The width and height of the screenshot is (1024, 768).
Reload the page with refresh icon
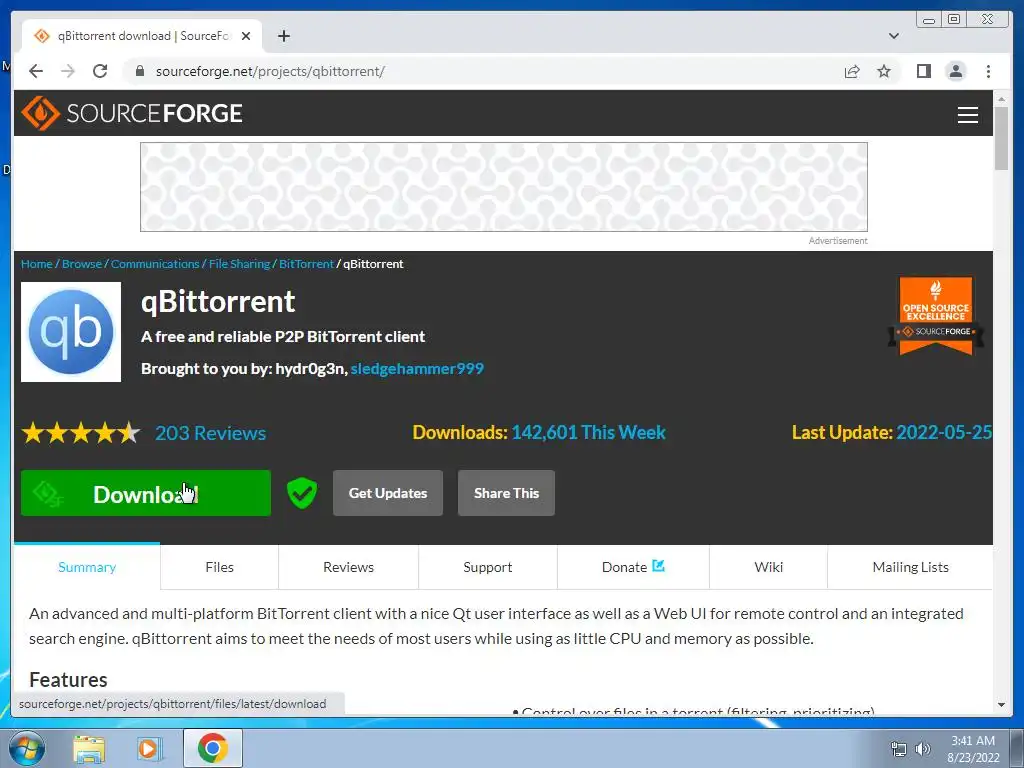click(100, 71)
